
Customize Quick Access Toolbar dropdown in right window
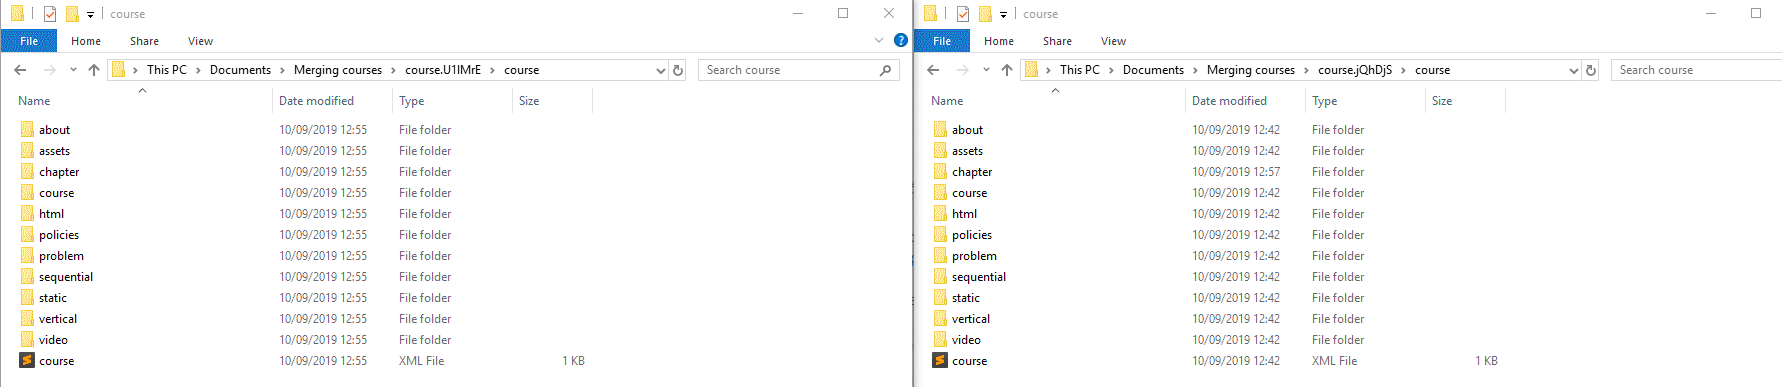pyautogui.click(x=1003, y=14)
